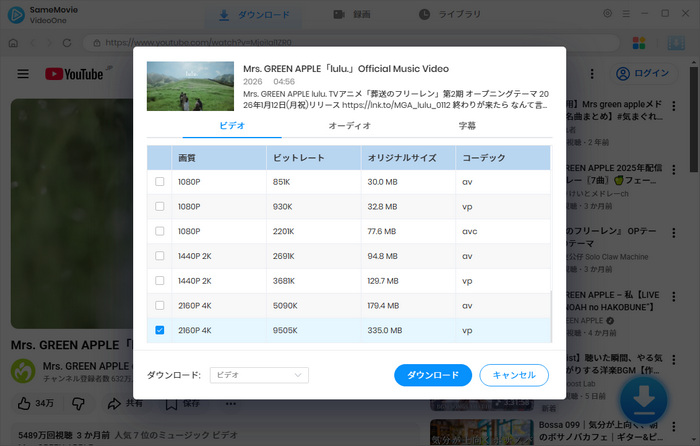The image size is (700, 446).
Task: Open options for the NOAH no HAKOBUNE video
Action: pos(674,296)
